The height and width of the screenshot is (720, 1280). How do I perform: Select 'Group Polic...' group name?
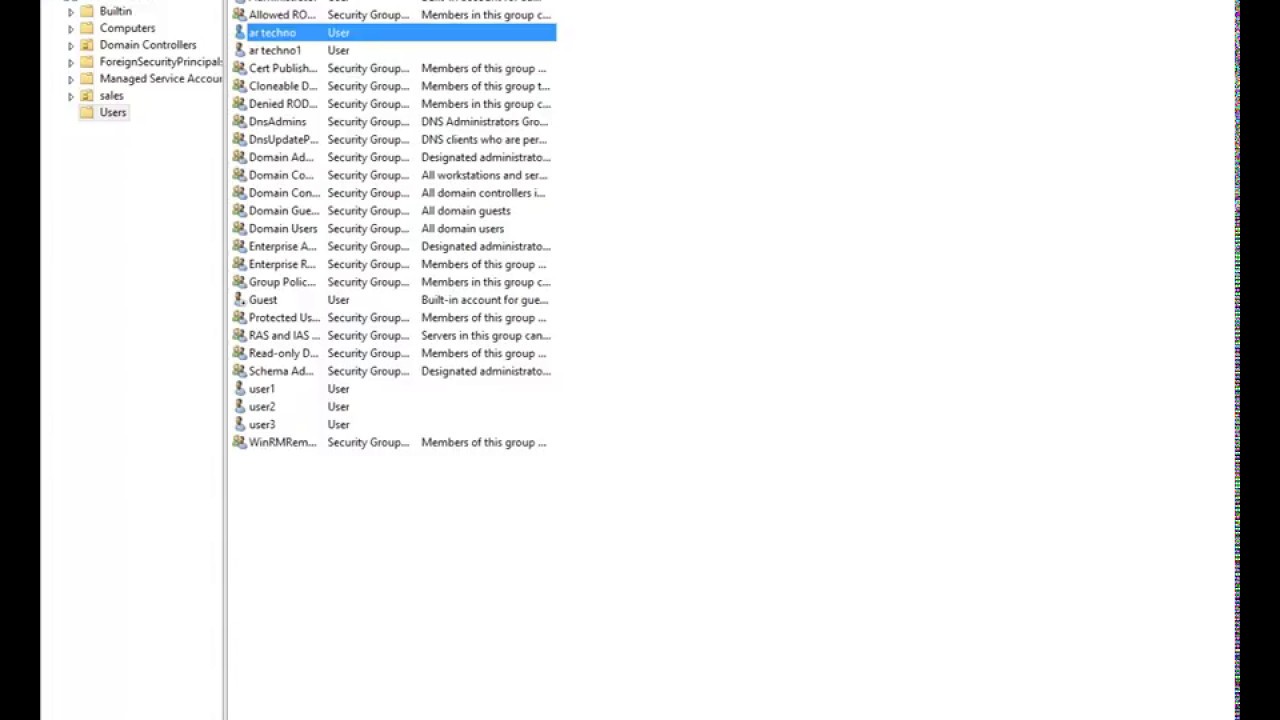pos(282,282)
